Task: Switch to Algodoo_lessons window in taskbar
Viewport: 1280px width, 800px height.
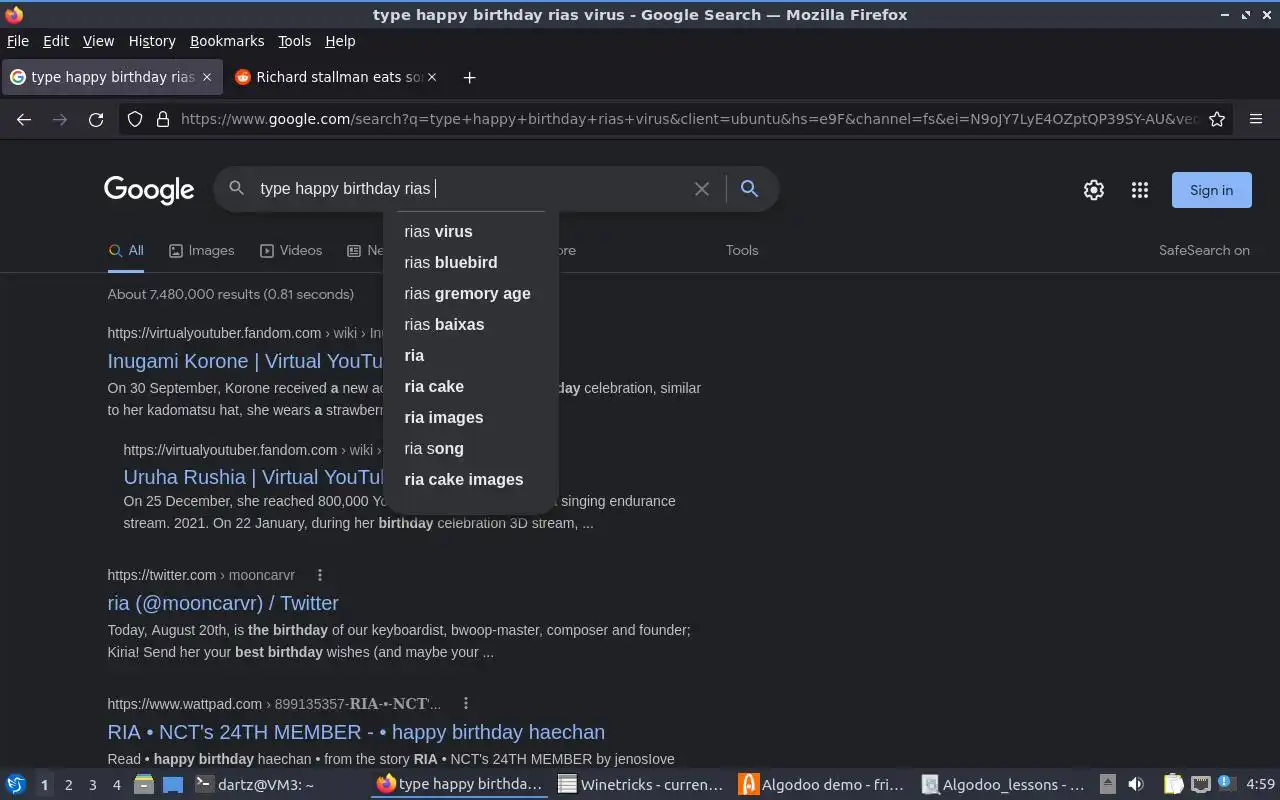Action: coord(1003,785)
